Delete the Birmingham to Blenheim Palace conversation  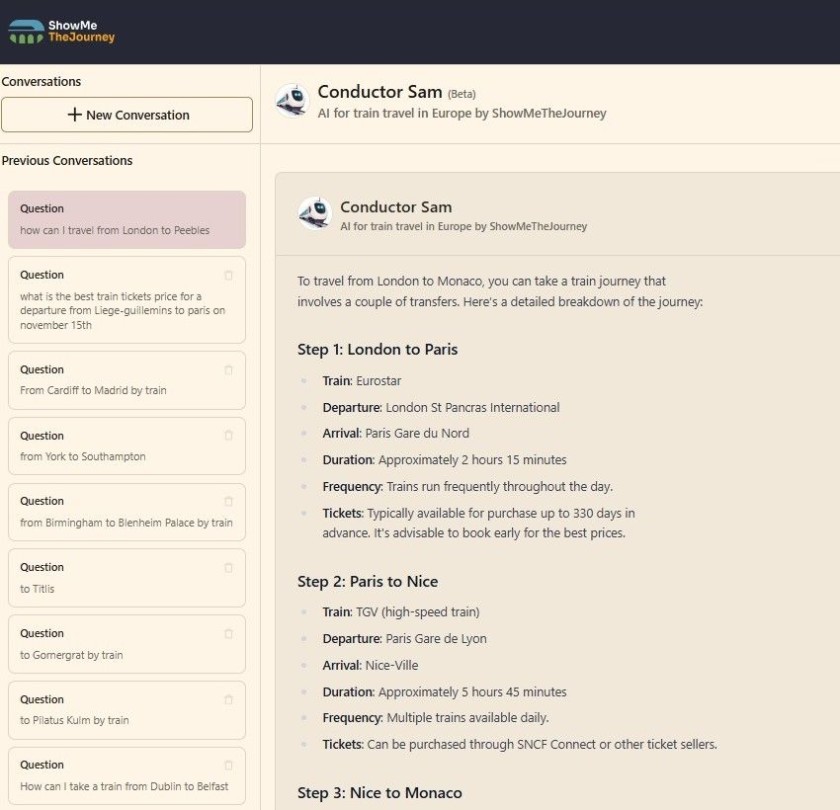[x=228, y=501]
